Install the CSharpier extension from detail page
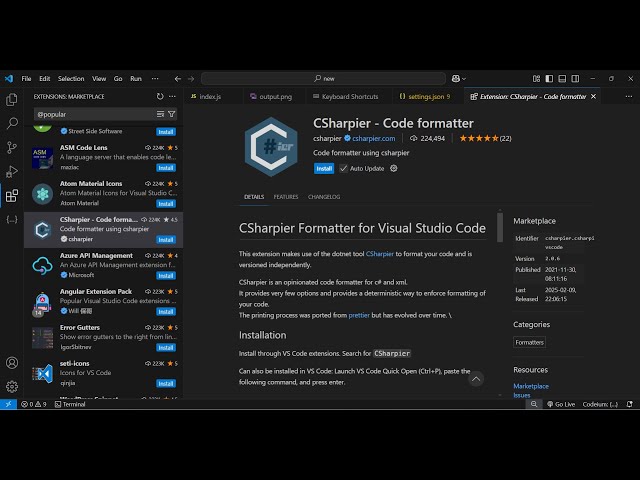The image size is (640, 480). [x=324, y=169]
